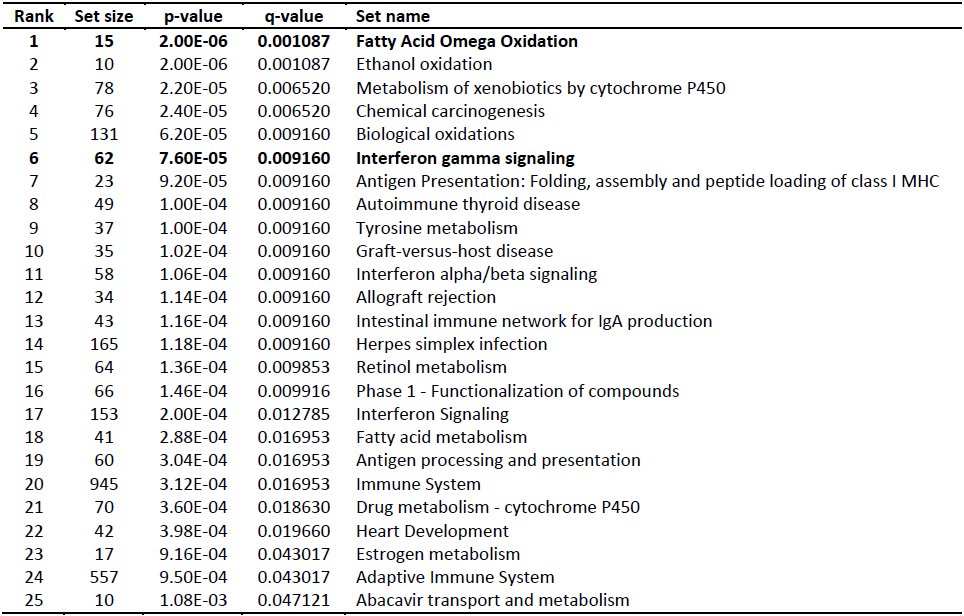This screenshot has width=964, height=616.
Task: Click the 'p-value' column header
Action: [193, 17]
